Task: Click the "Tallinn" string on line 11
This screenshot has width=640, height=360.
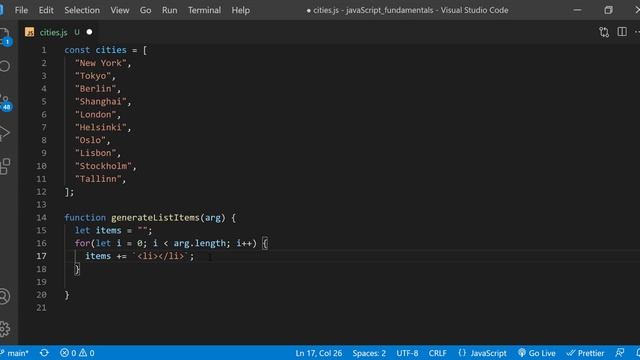Action: click(98, 179)
